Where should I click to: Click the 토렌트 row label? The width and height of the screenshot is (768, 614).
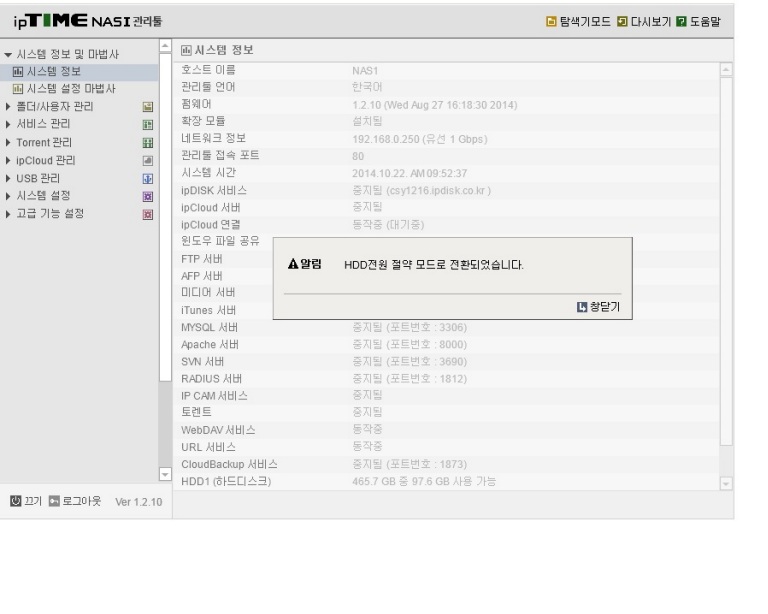pos(196,412)
